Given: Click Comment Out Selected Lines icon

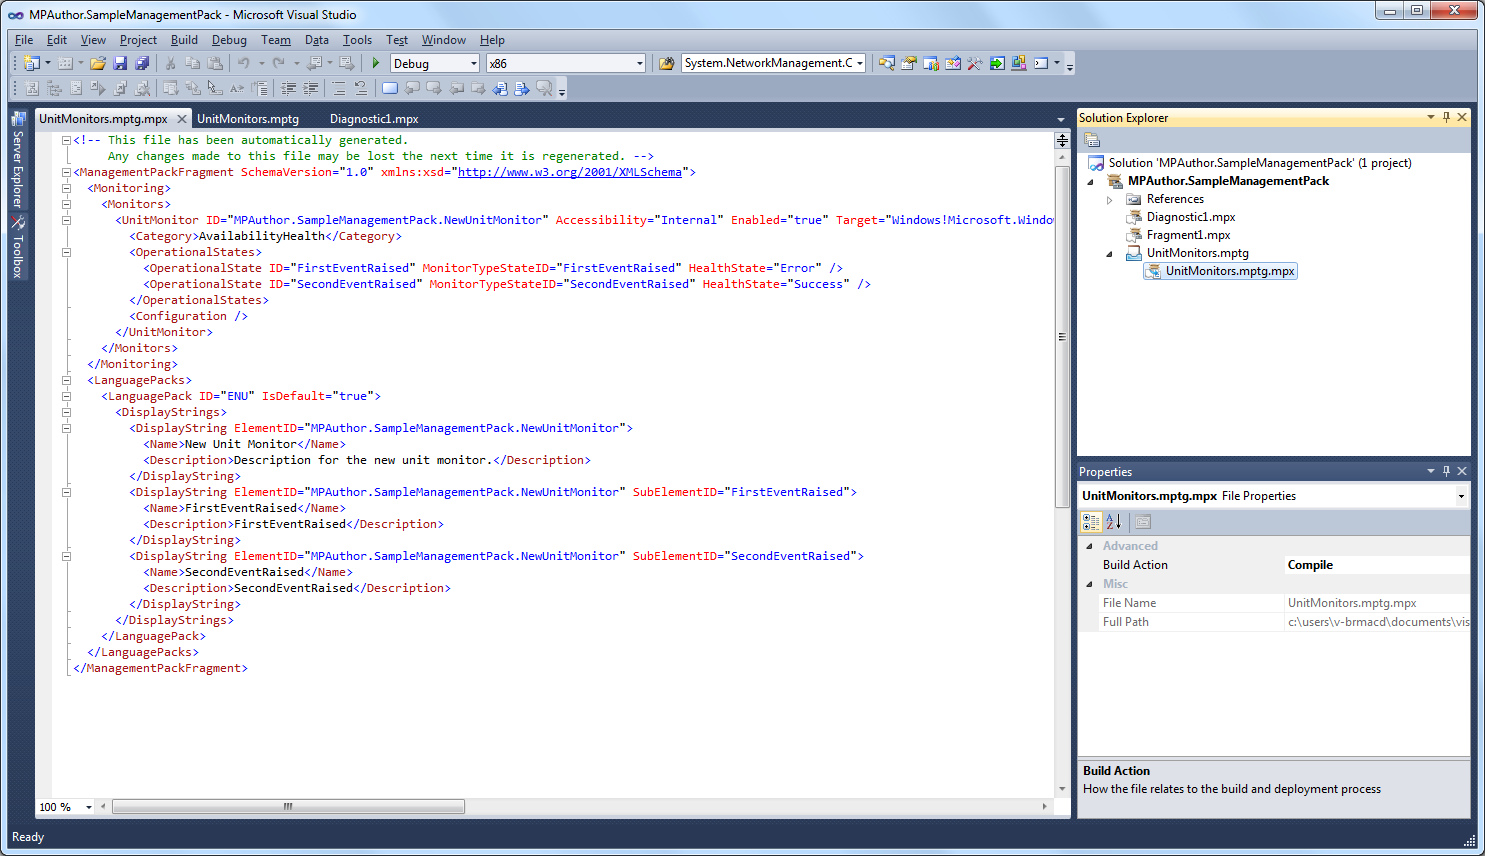Looking at the screenshot, I should point(339,88).
